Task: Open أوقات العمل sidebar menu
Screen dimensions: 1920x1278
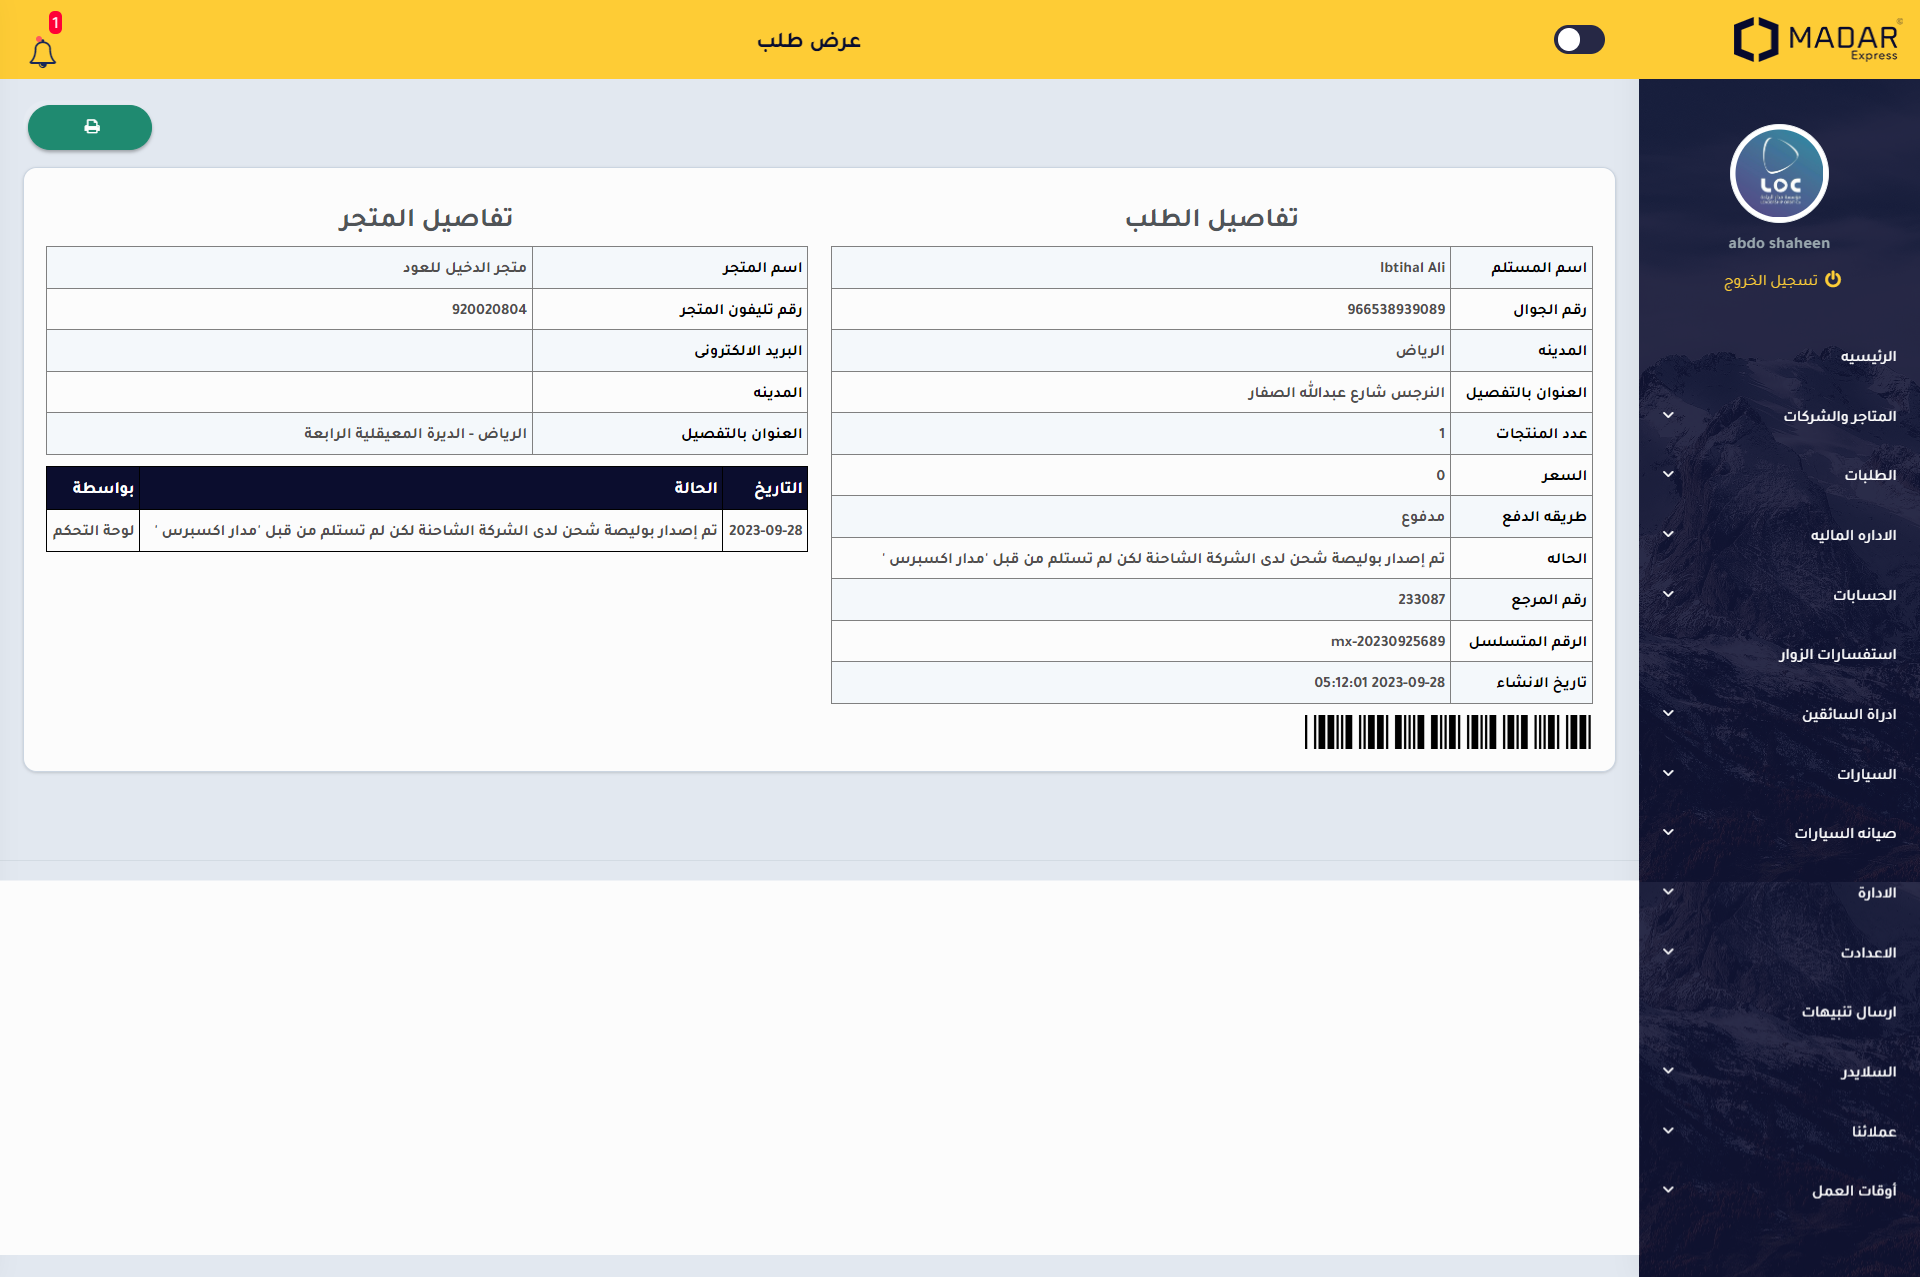Action: click(x=1853, y=1190)
